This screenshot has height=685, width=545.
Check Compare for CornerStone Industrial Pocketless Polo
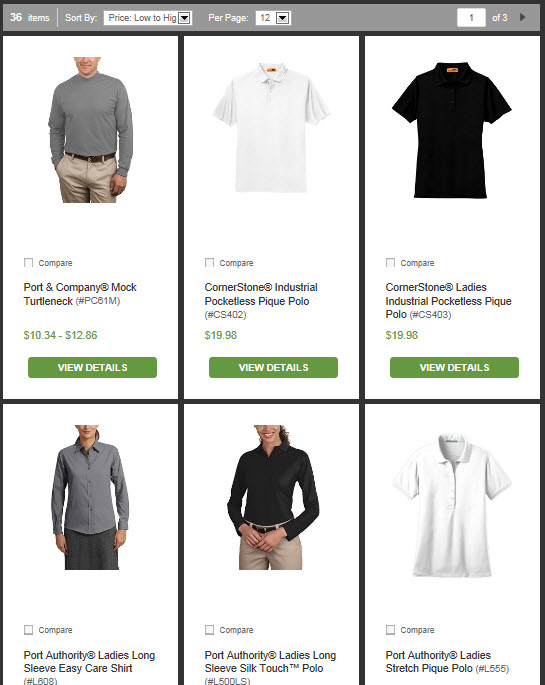point(210,263)
